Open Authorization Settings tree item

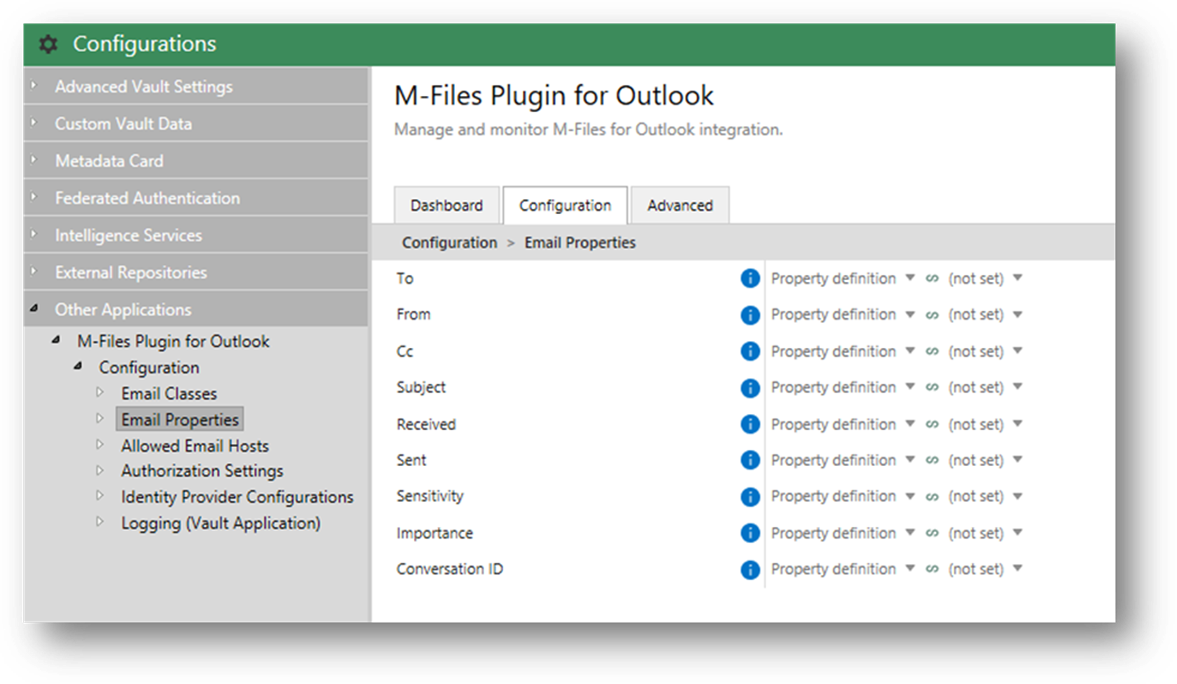203,471
